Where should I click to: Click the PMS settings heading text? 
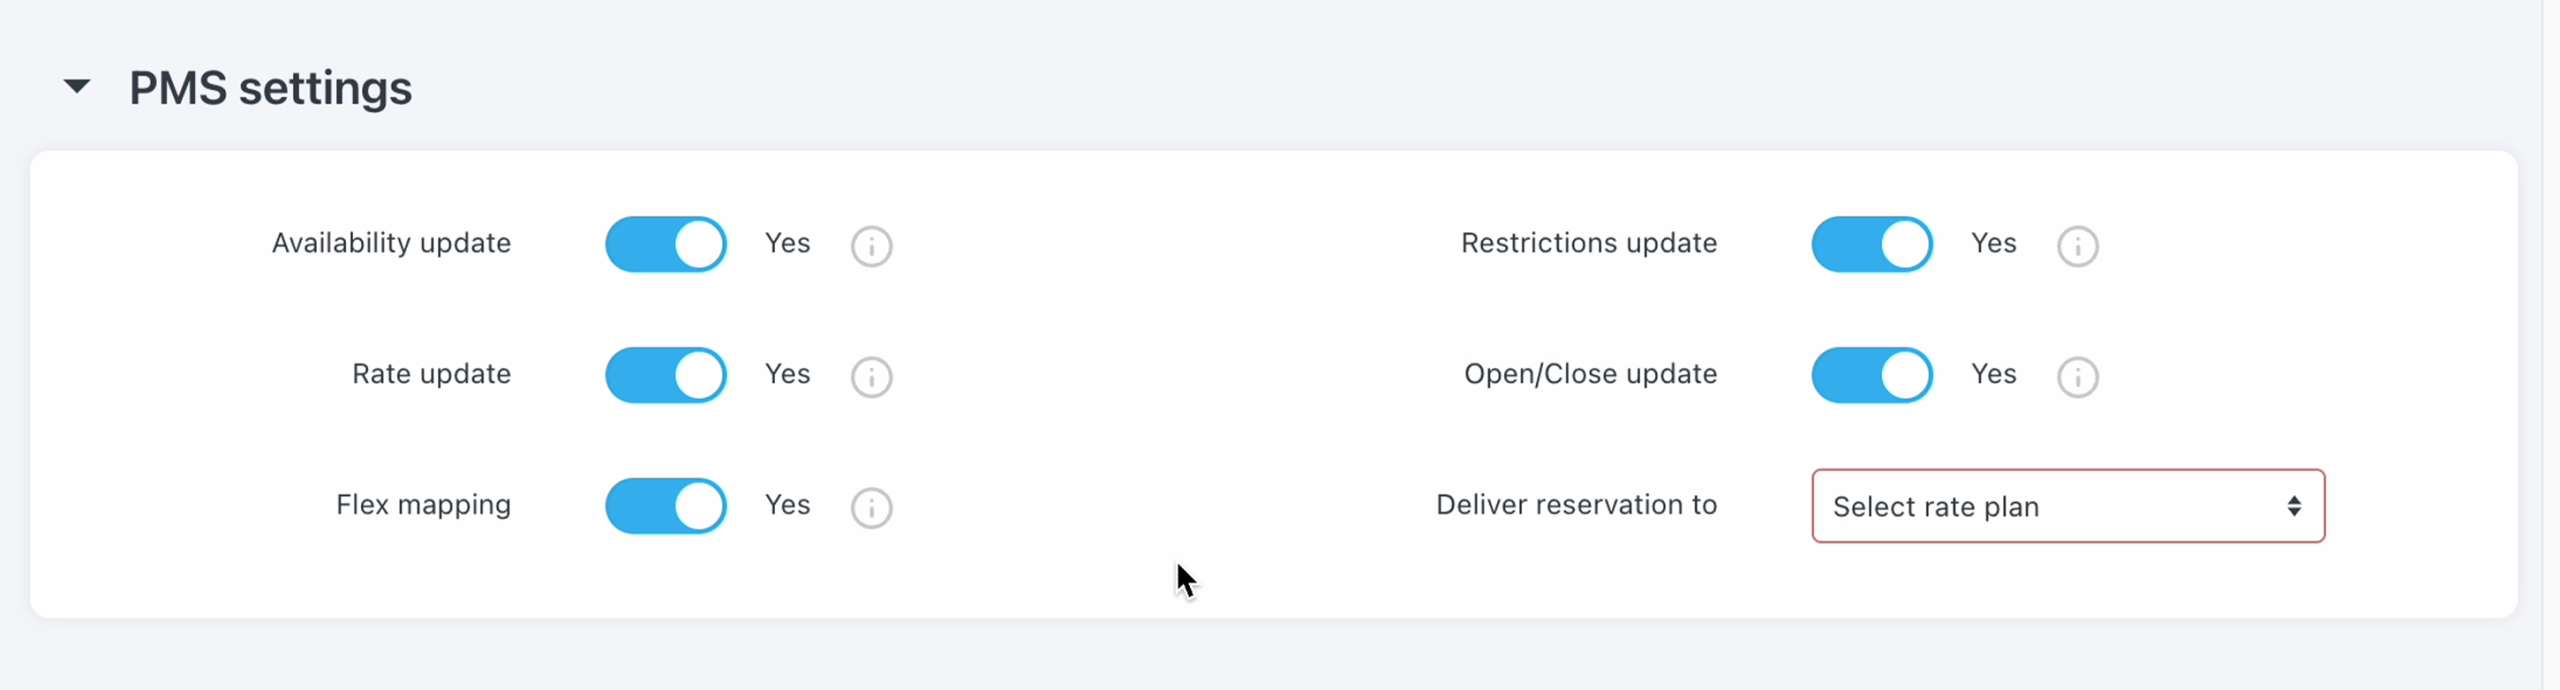click(270, 88)
